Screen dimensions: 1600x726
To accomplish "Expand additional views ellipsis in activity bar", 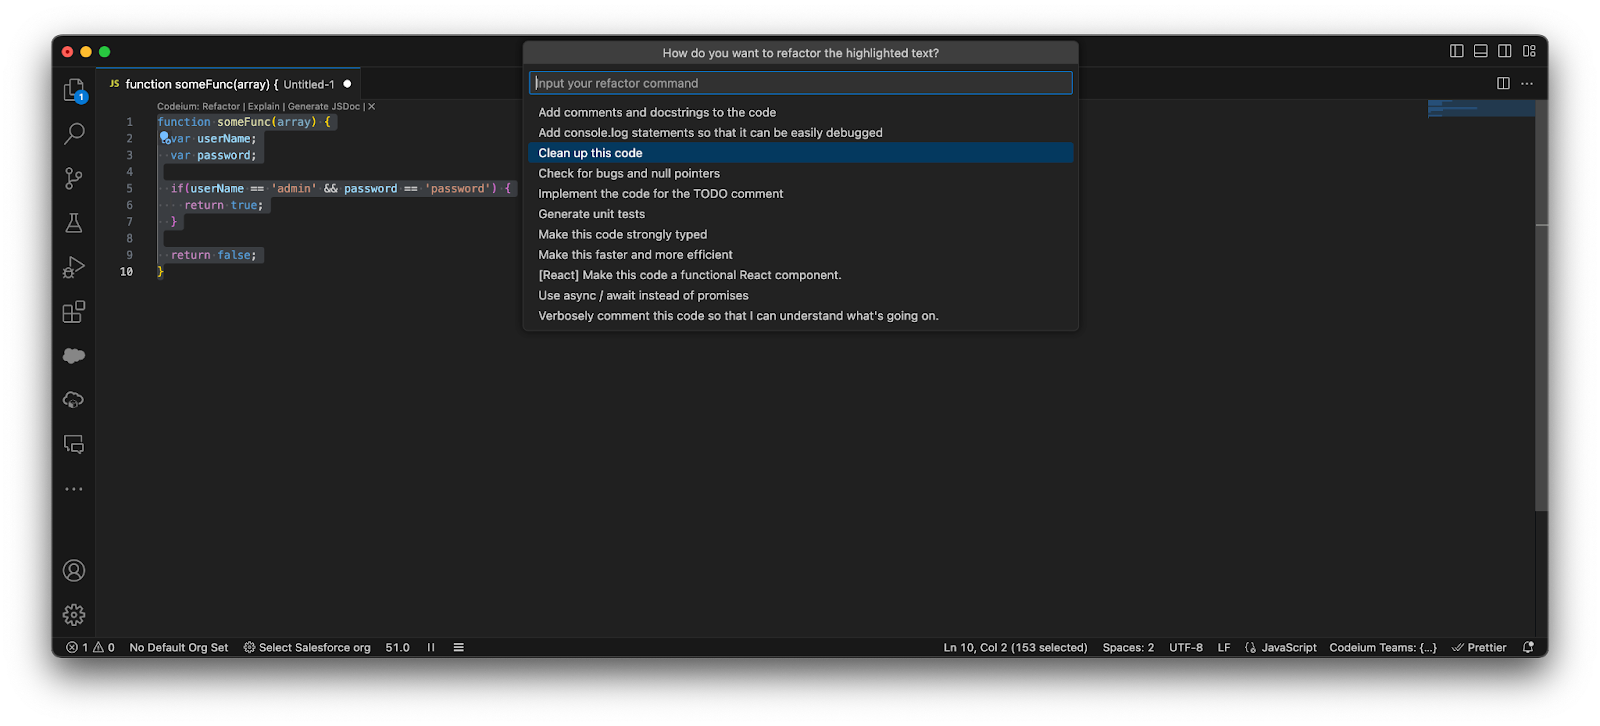I will pyautogui.click(x=74, y=489).
